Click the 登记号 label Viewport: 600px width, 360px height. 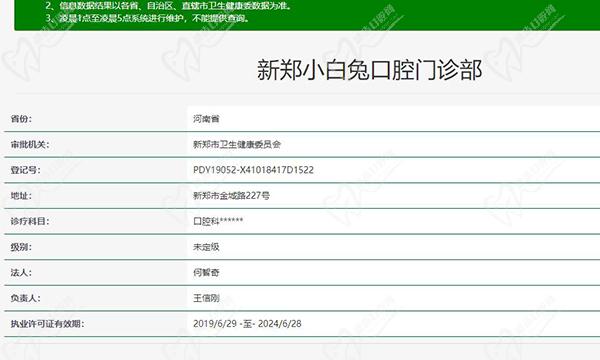25,170
